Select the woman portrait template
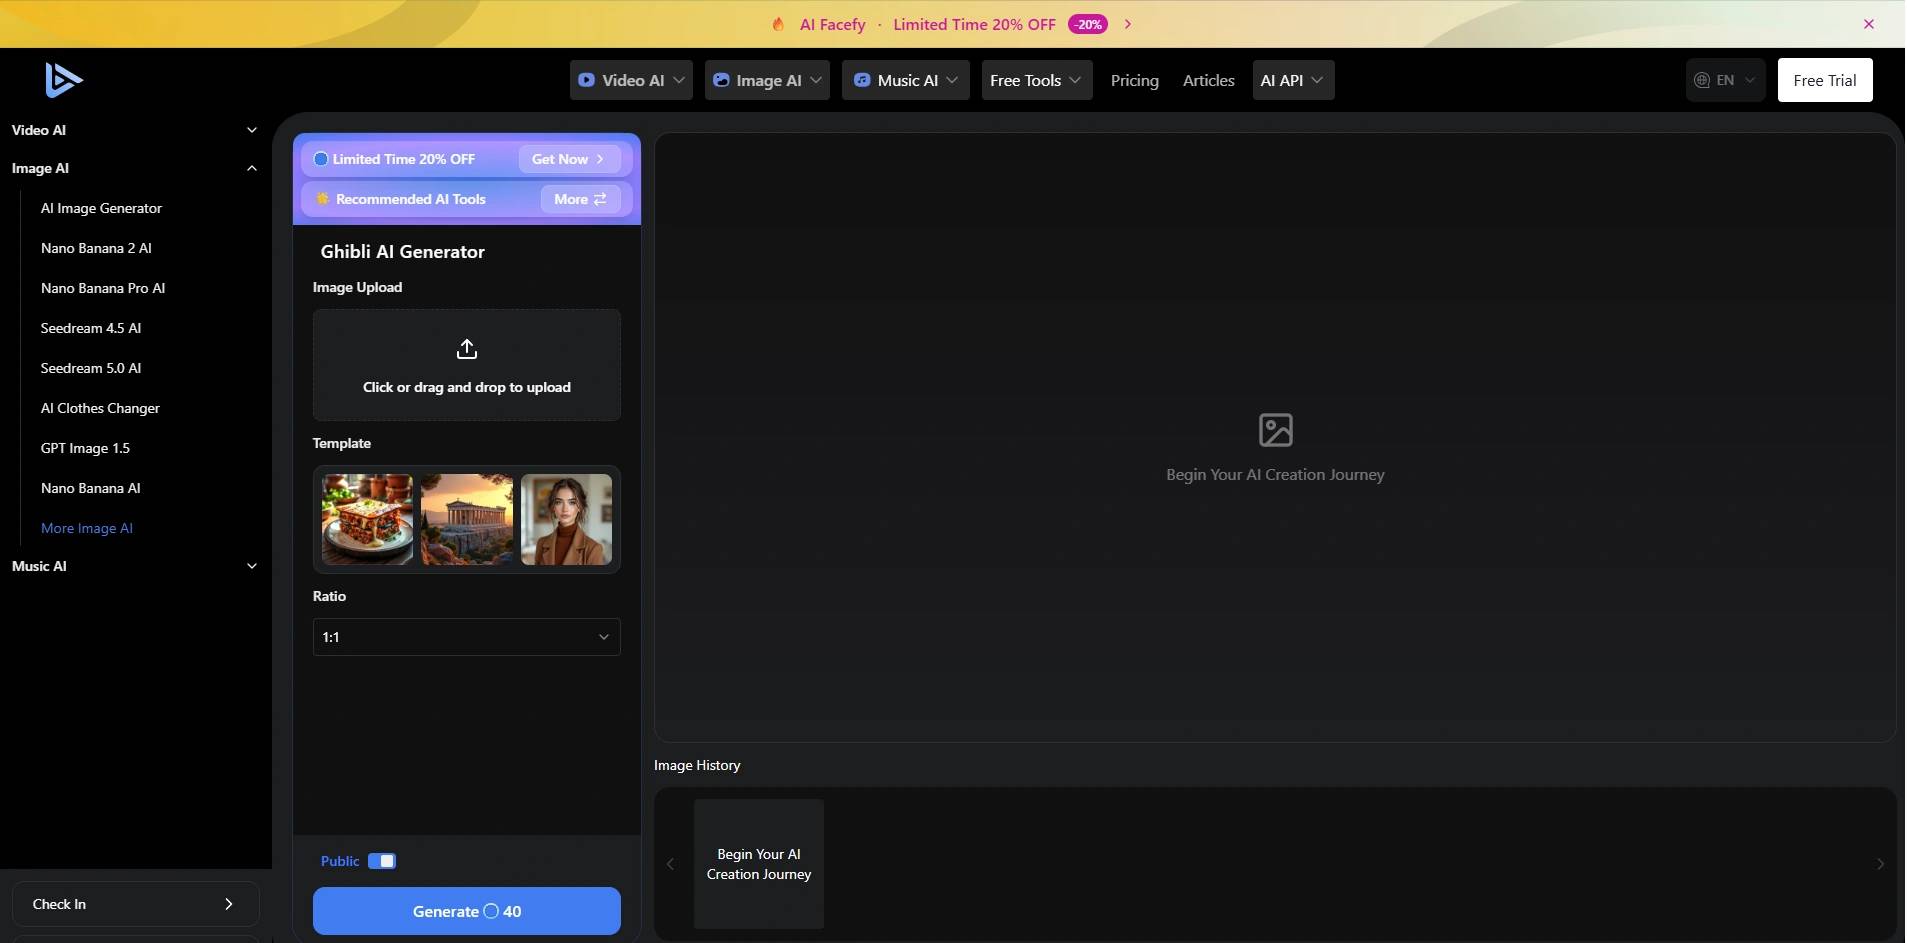1907x943 pixels. tap(566, 519)
